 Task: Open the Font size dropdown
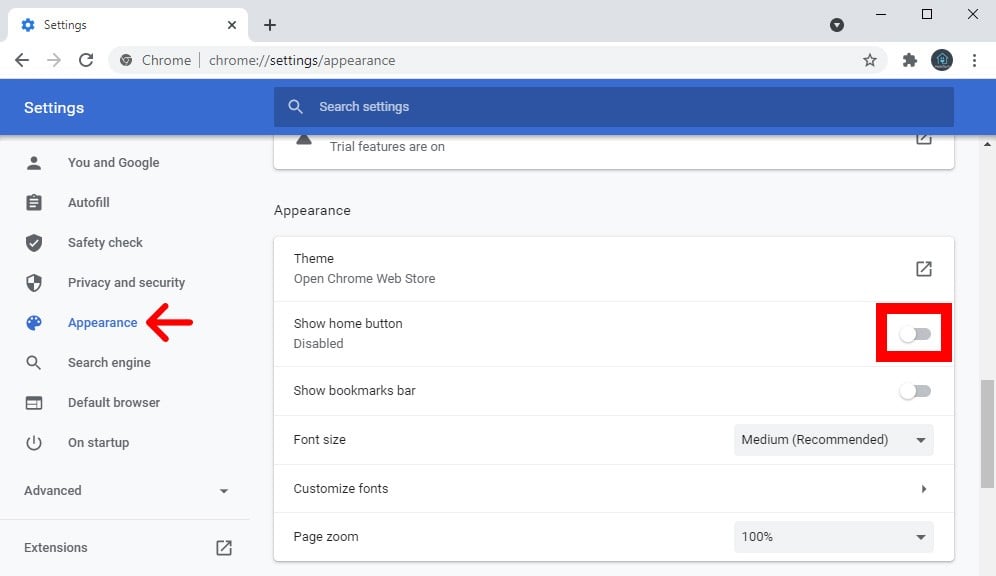click(833, 440)
